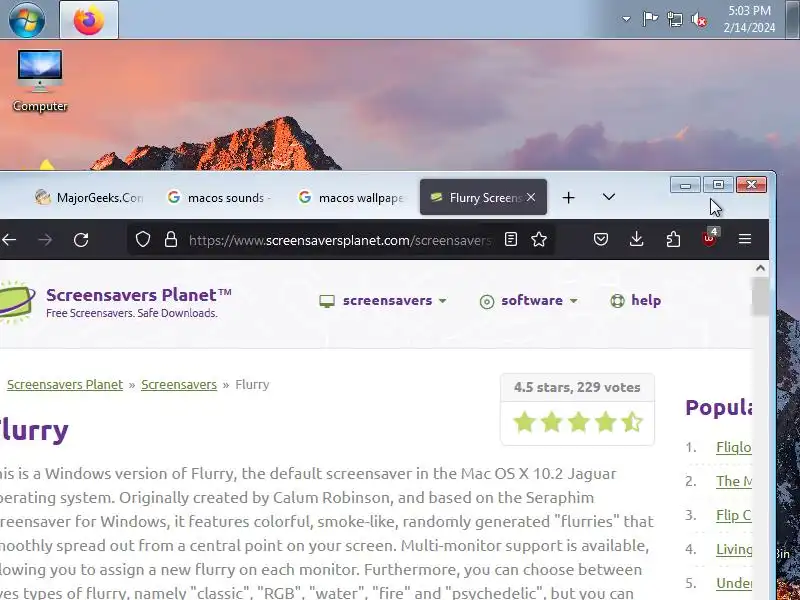Expand the screensavers dropdown menu

(x=383, y=301)
